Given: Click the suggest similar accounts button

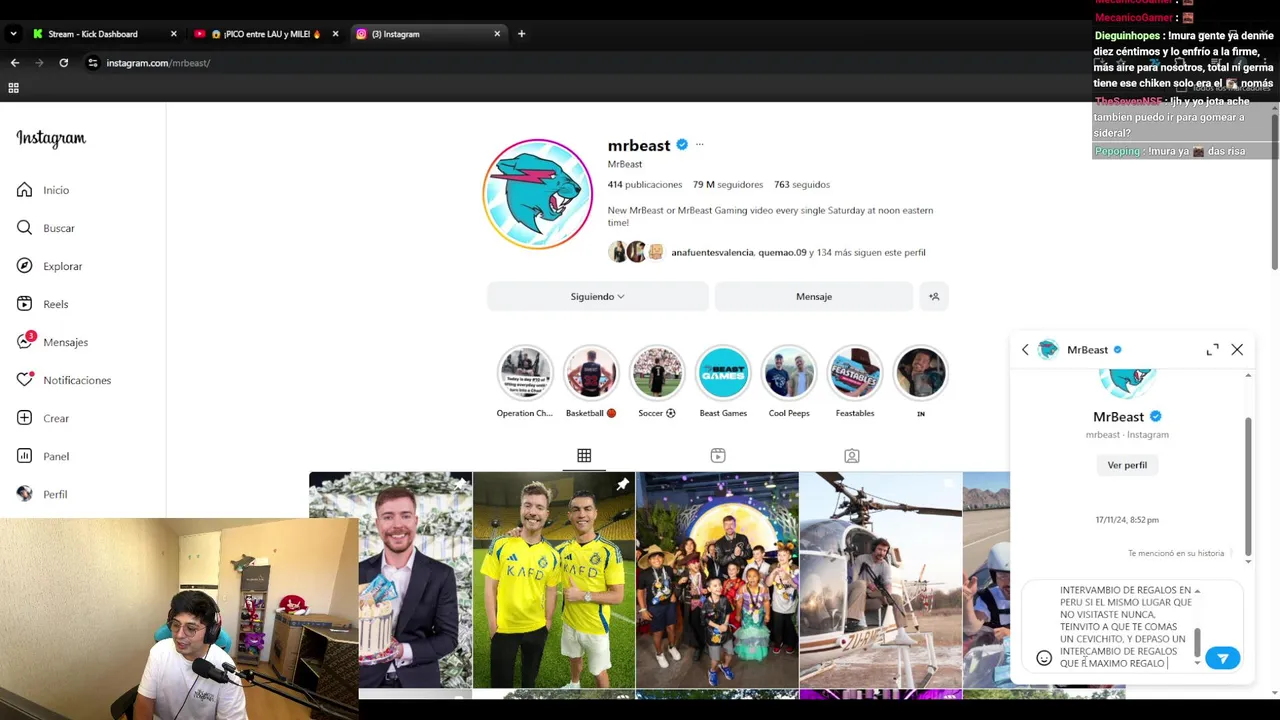Looking at the screenshot, I should (934, 296).
